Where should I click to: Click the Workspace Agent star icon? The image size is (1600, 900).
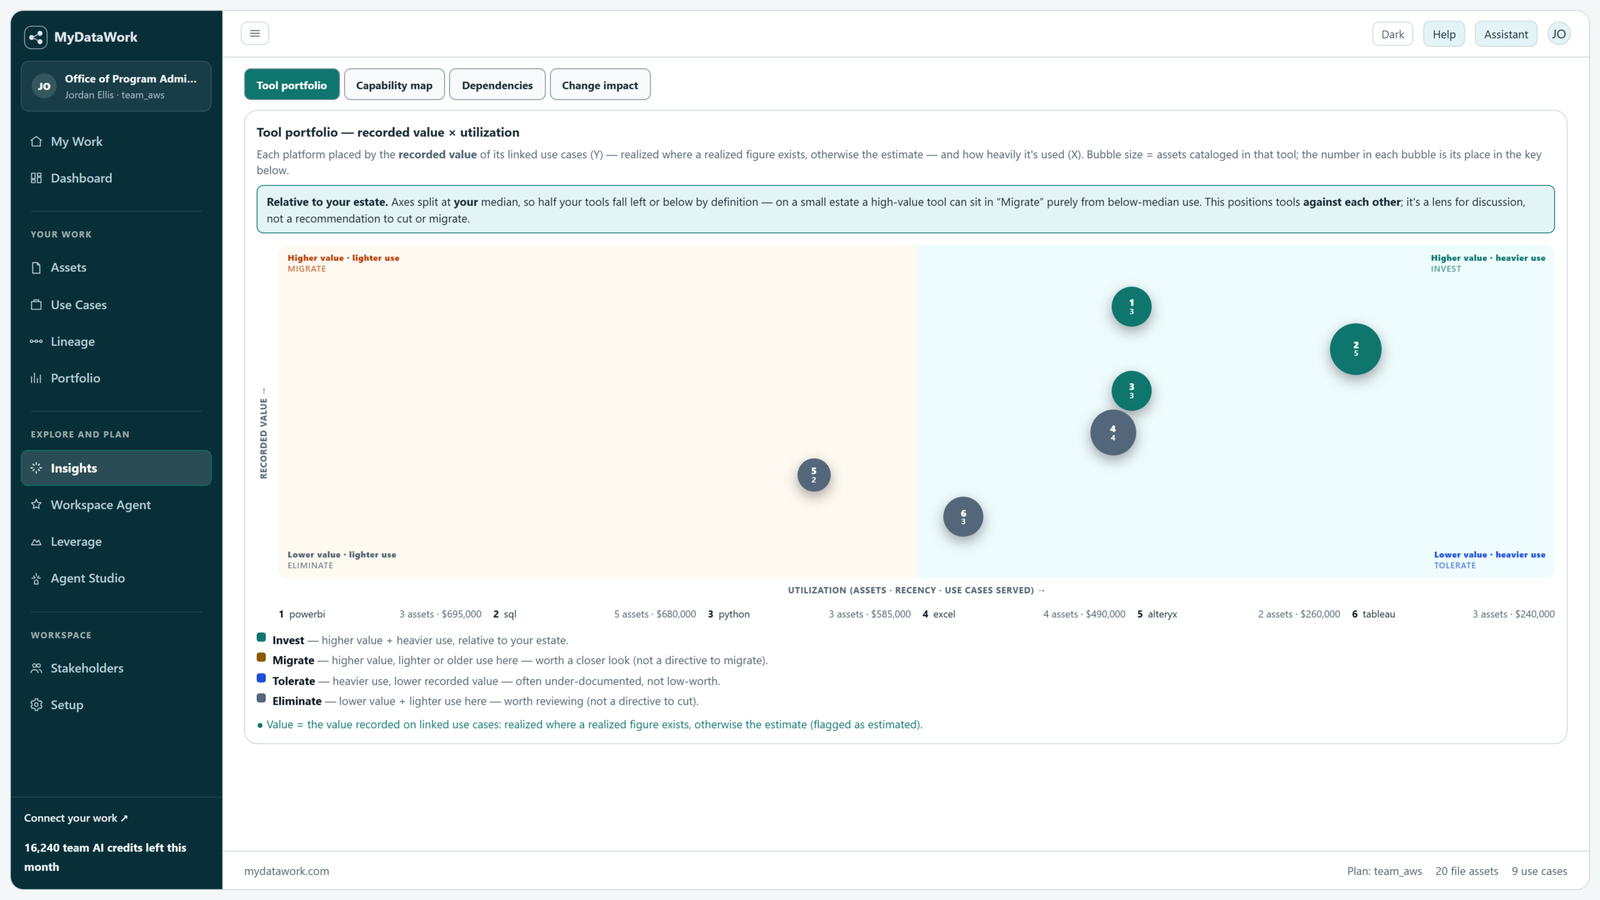(36, 505)
